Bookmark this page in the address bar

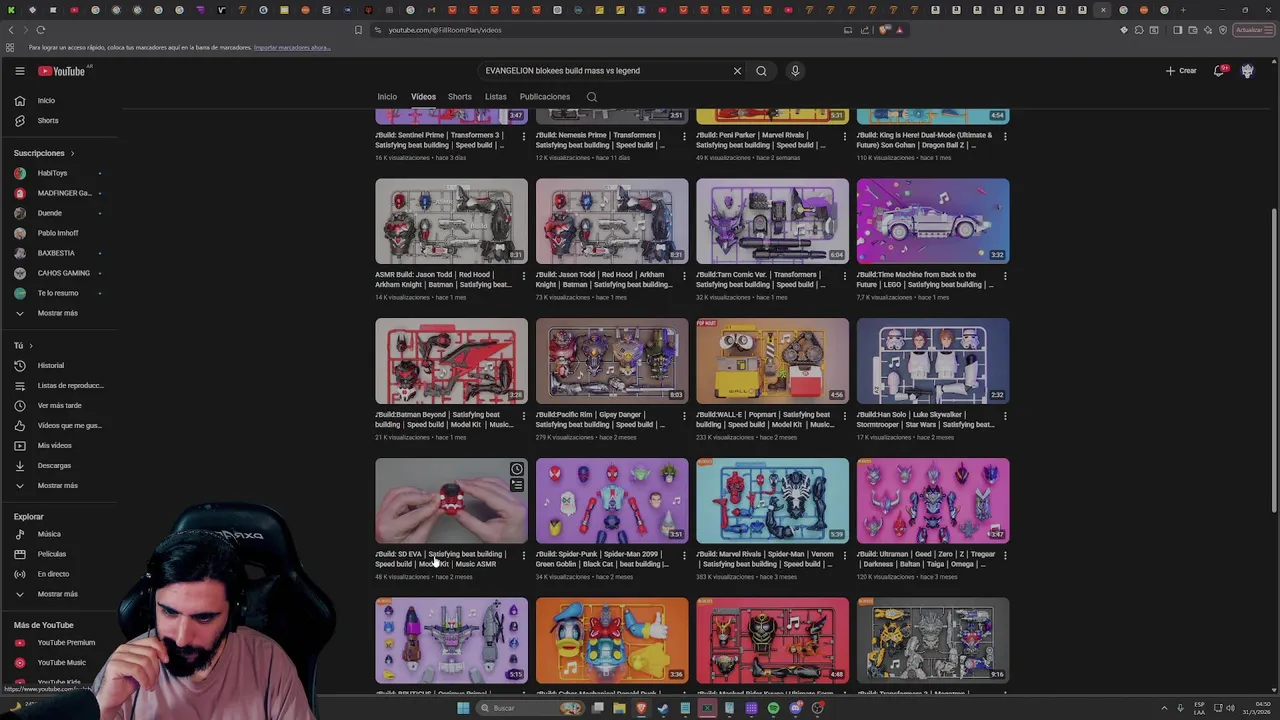(358, 30)
